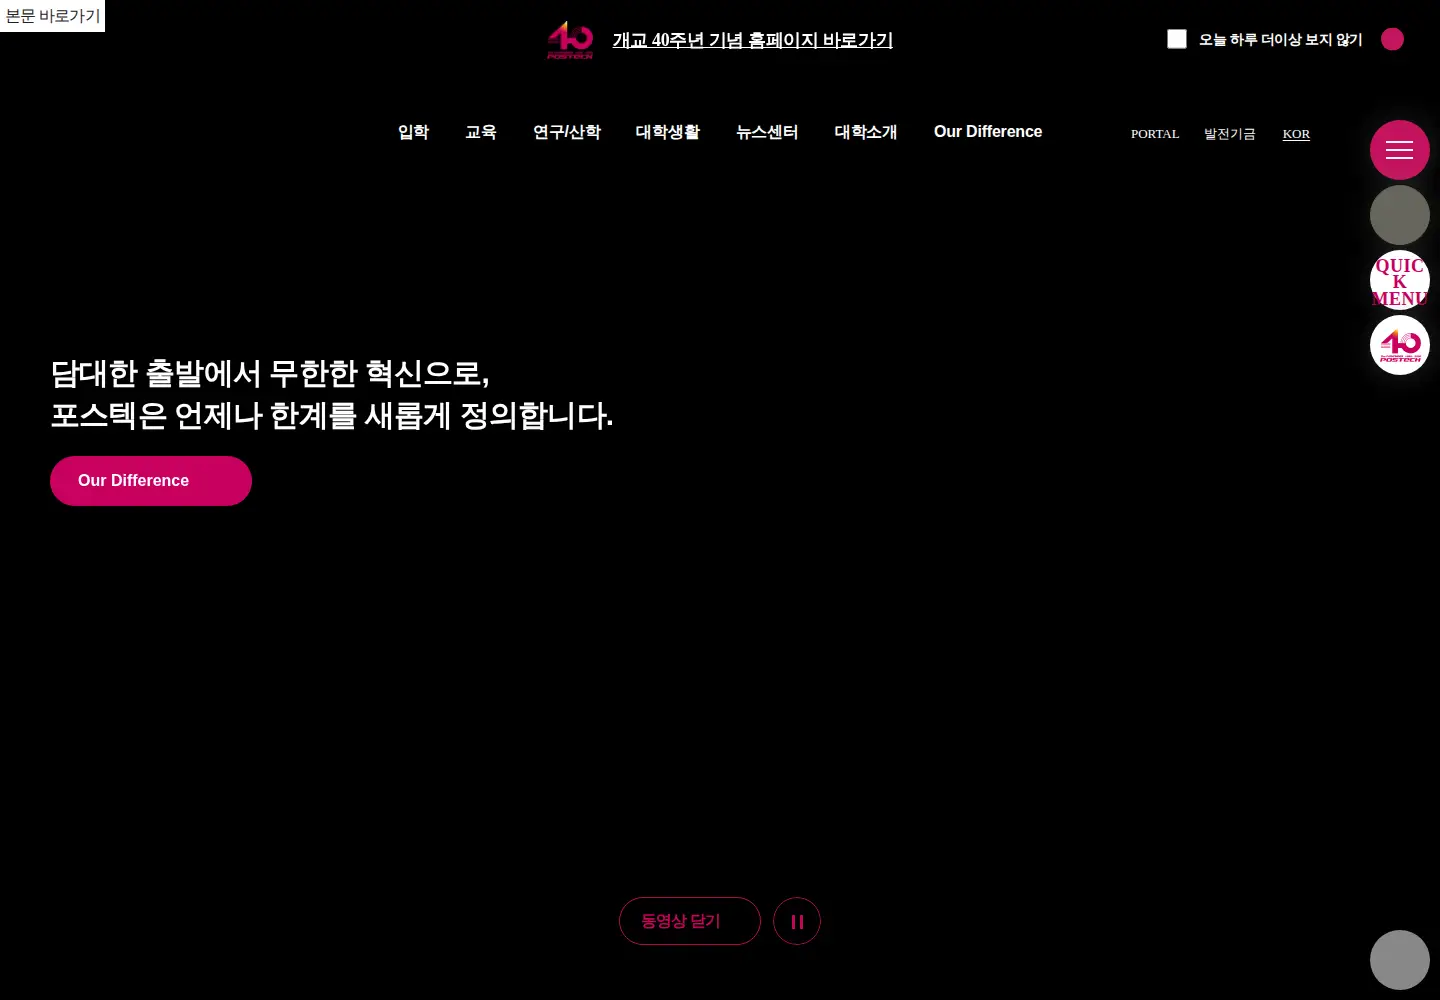Viewport: 1440px width, 1000px height.
Task: Click the 40 POSTECH logo in the top banner
Action: point(570,40)
